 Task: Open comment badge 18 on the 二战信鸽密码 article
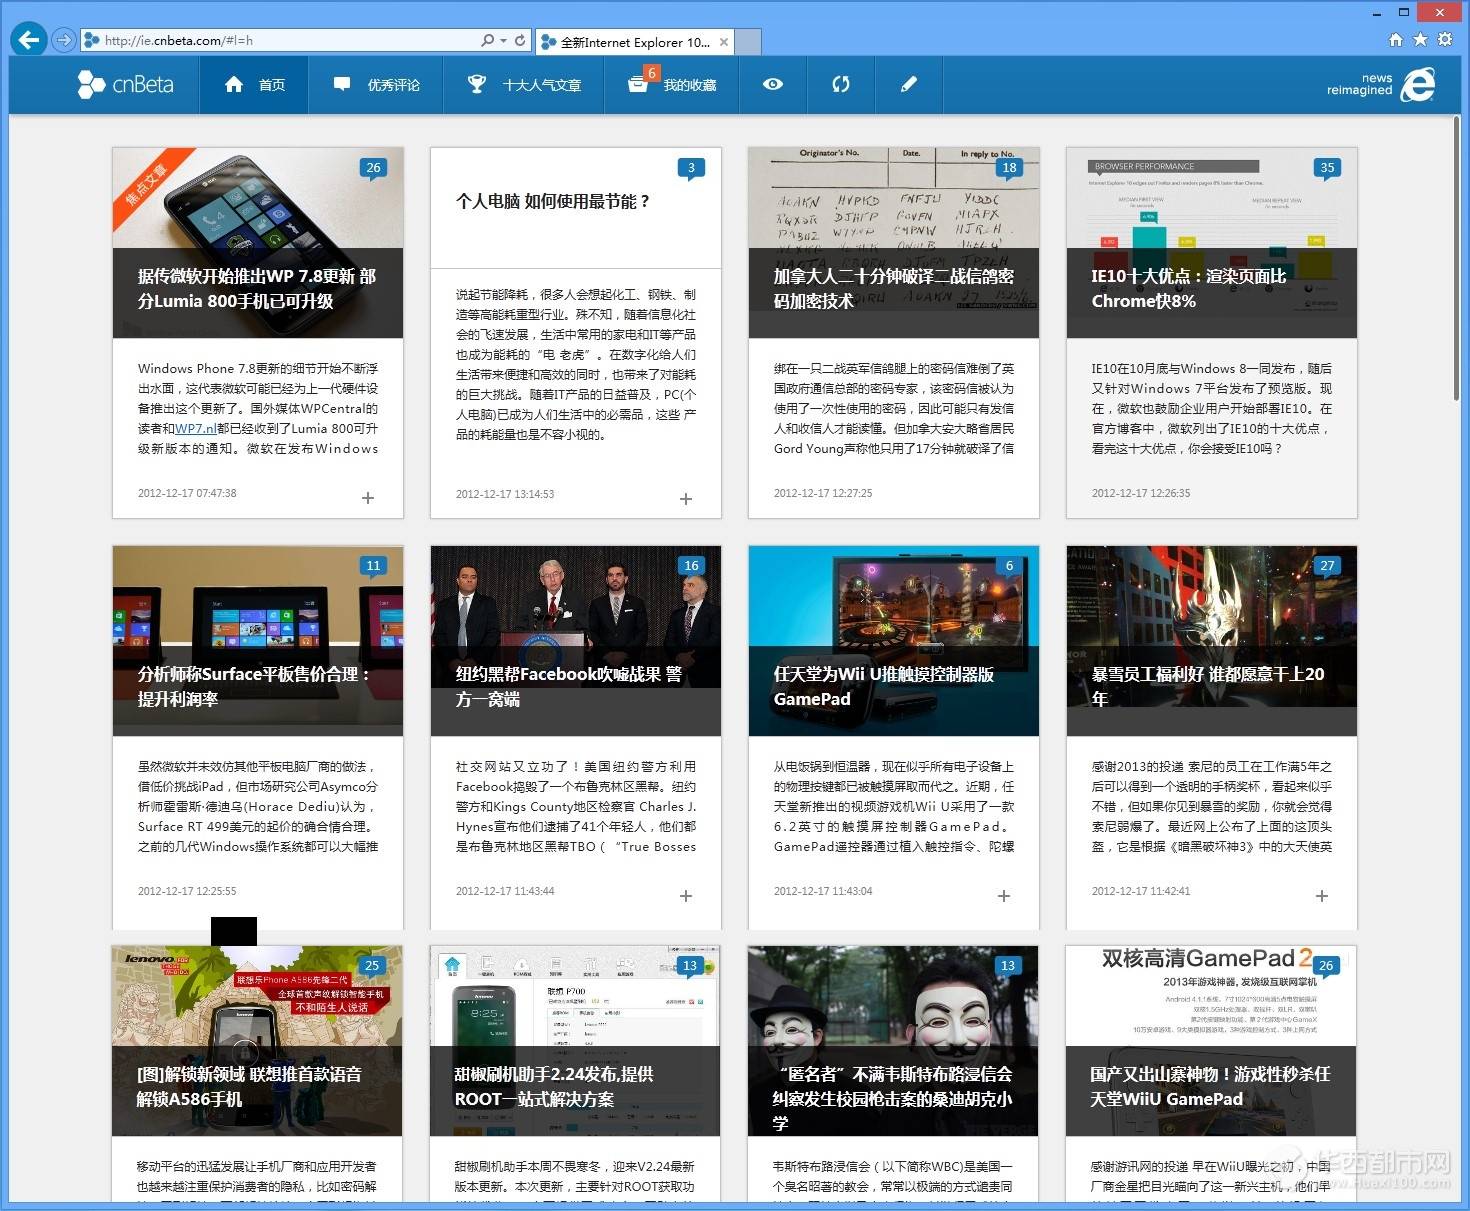coord(1009,169)
